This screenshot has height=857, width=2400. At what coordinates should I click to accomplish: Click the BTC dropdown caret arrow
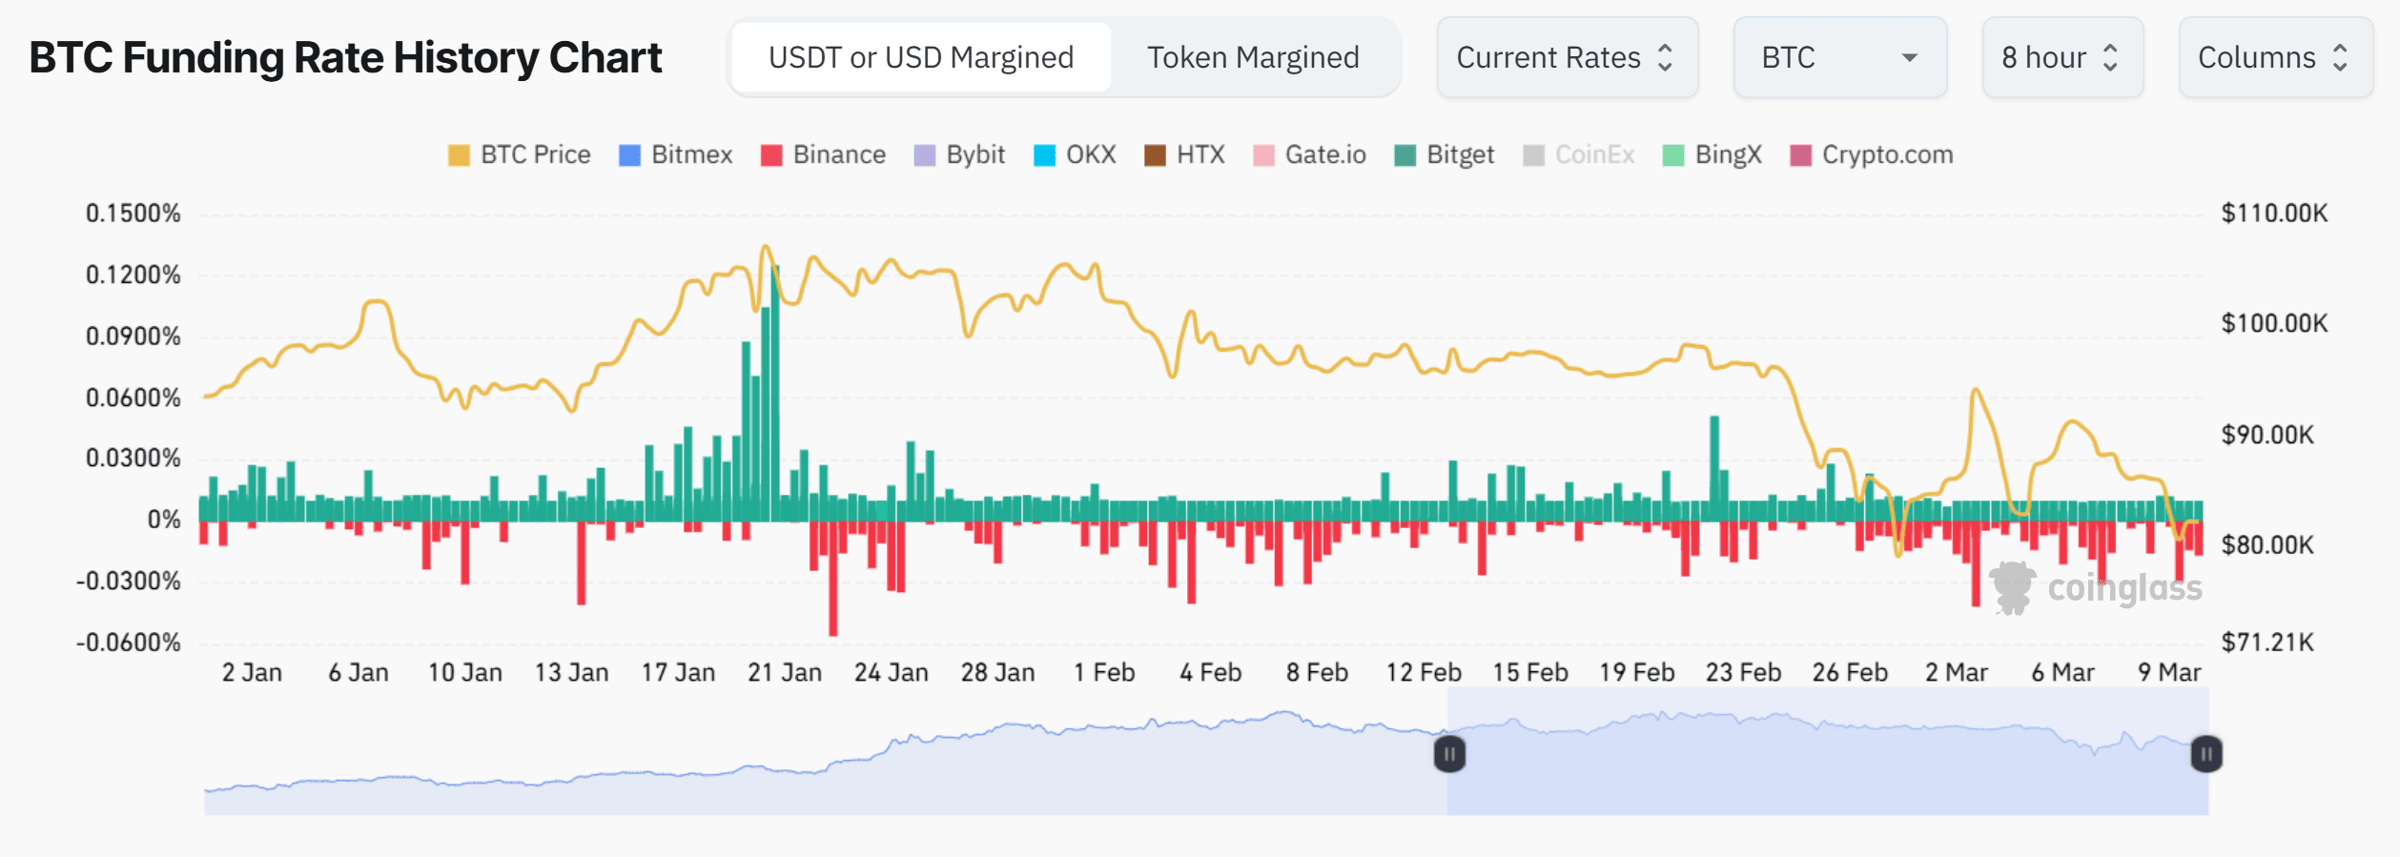point(1909,58)
